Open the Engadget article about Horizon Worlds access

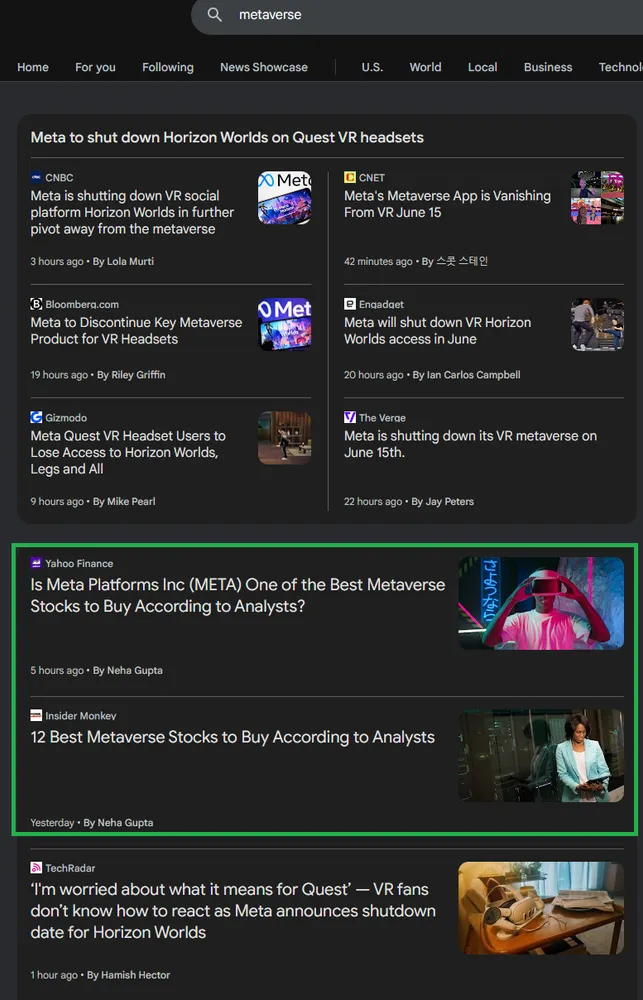pyautogui.click(x=437, y=331)
